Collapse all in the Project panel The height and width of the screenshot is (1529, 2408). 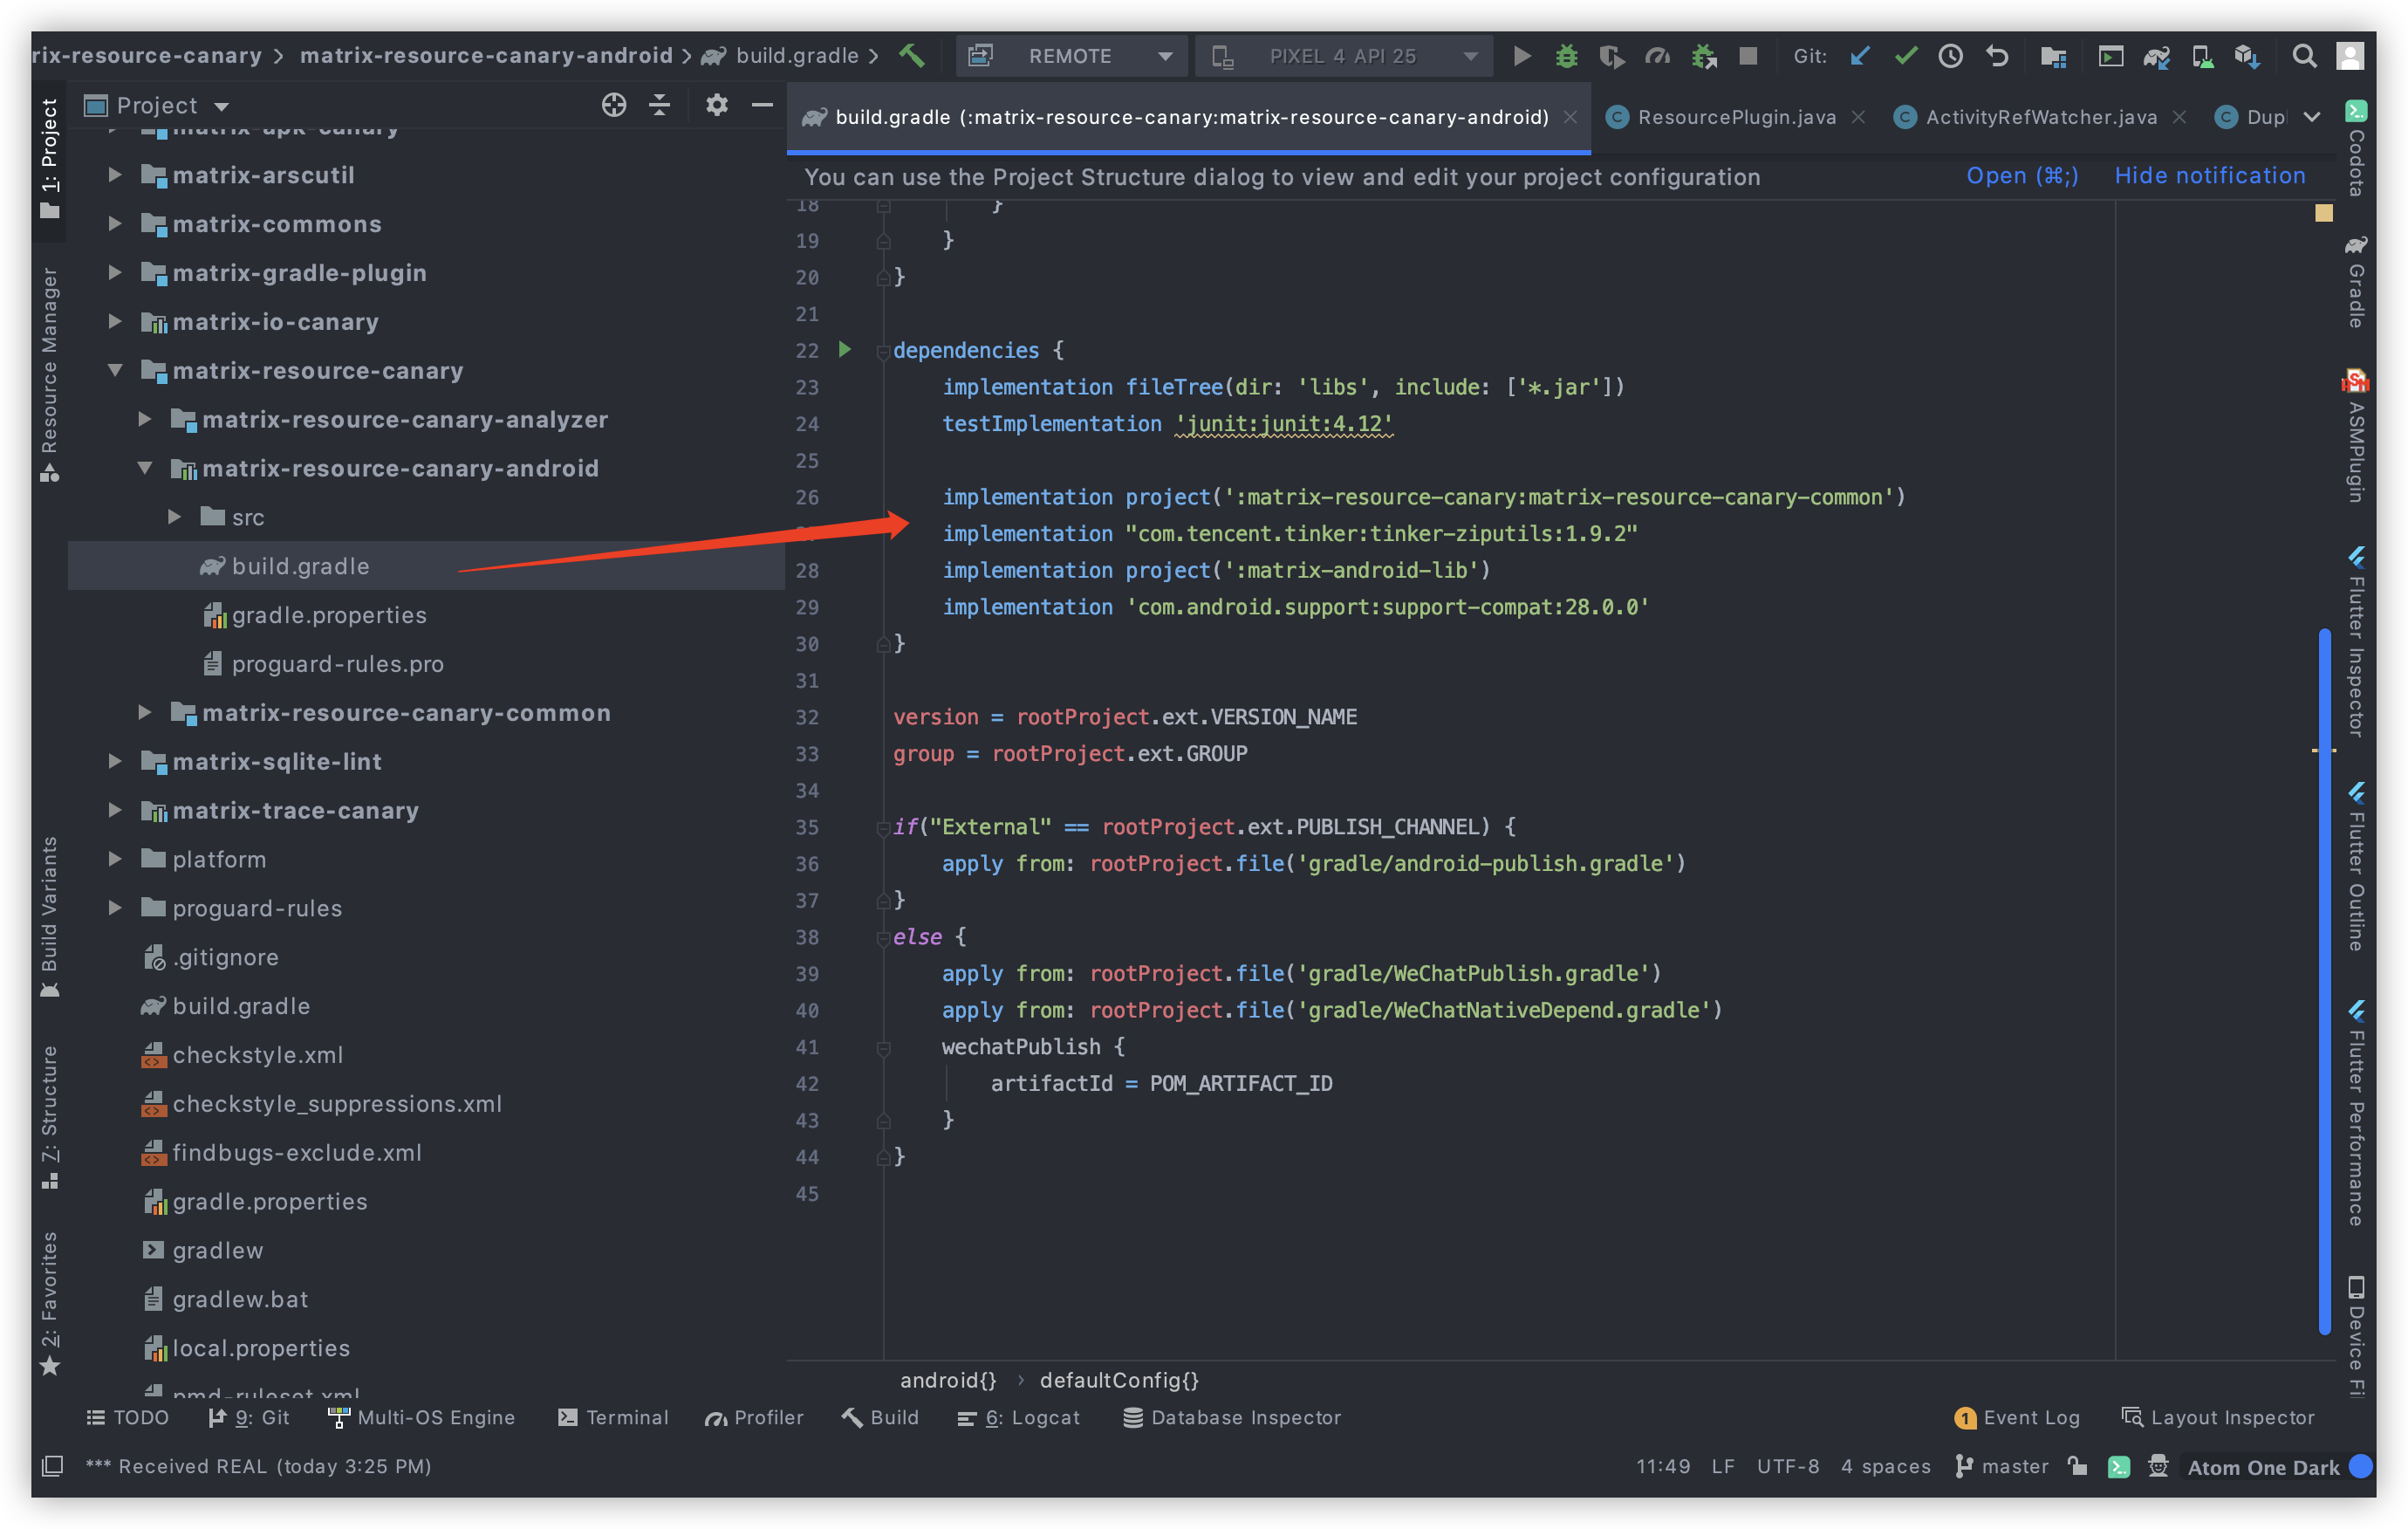pos(660,105)
